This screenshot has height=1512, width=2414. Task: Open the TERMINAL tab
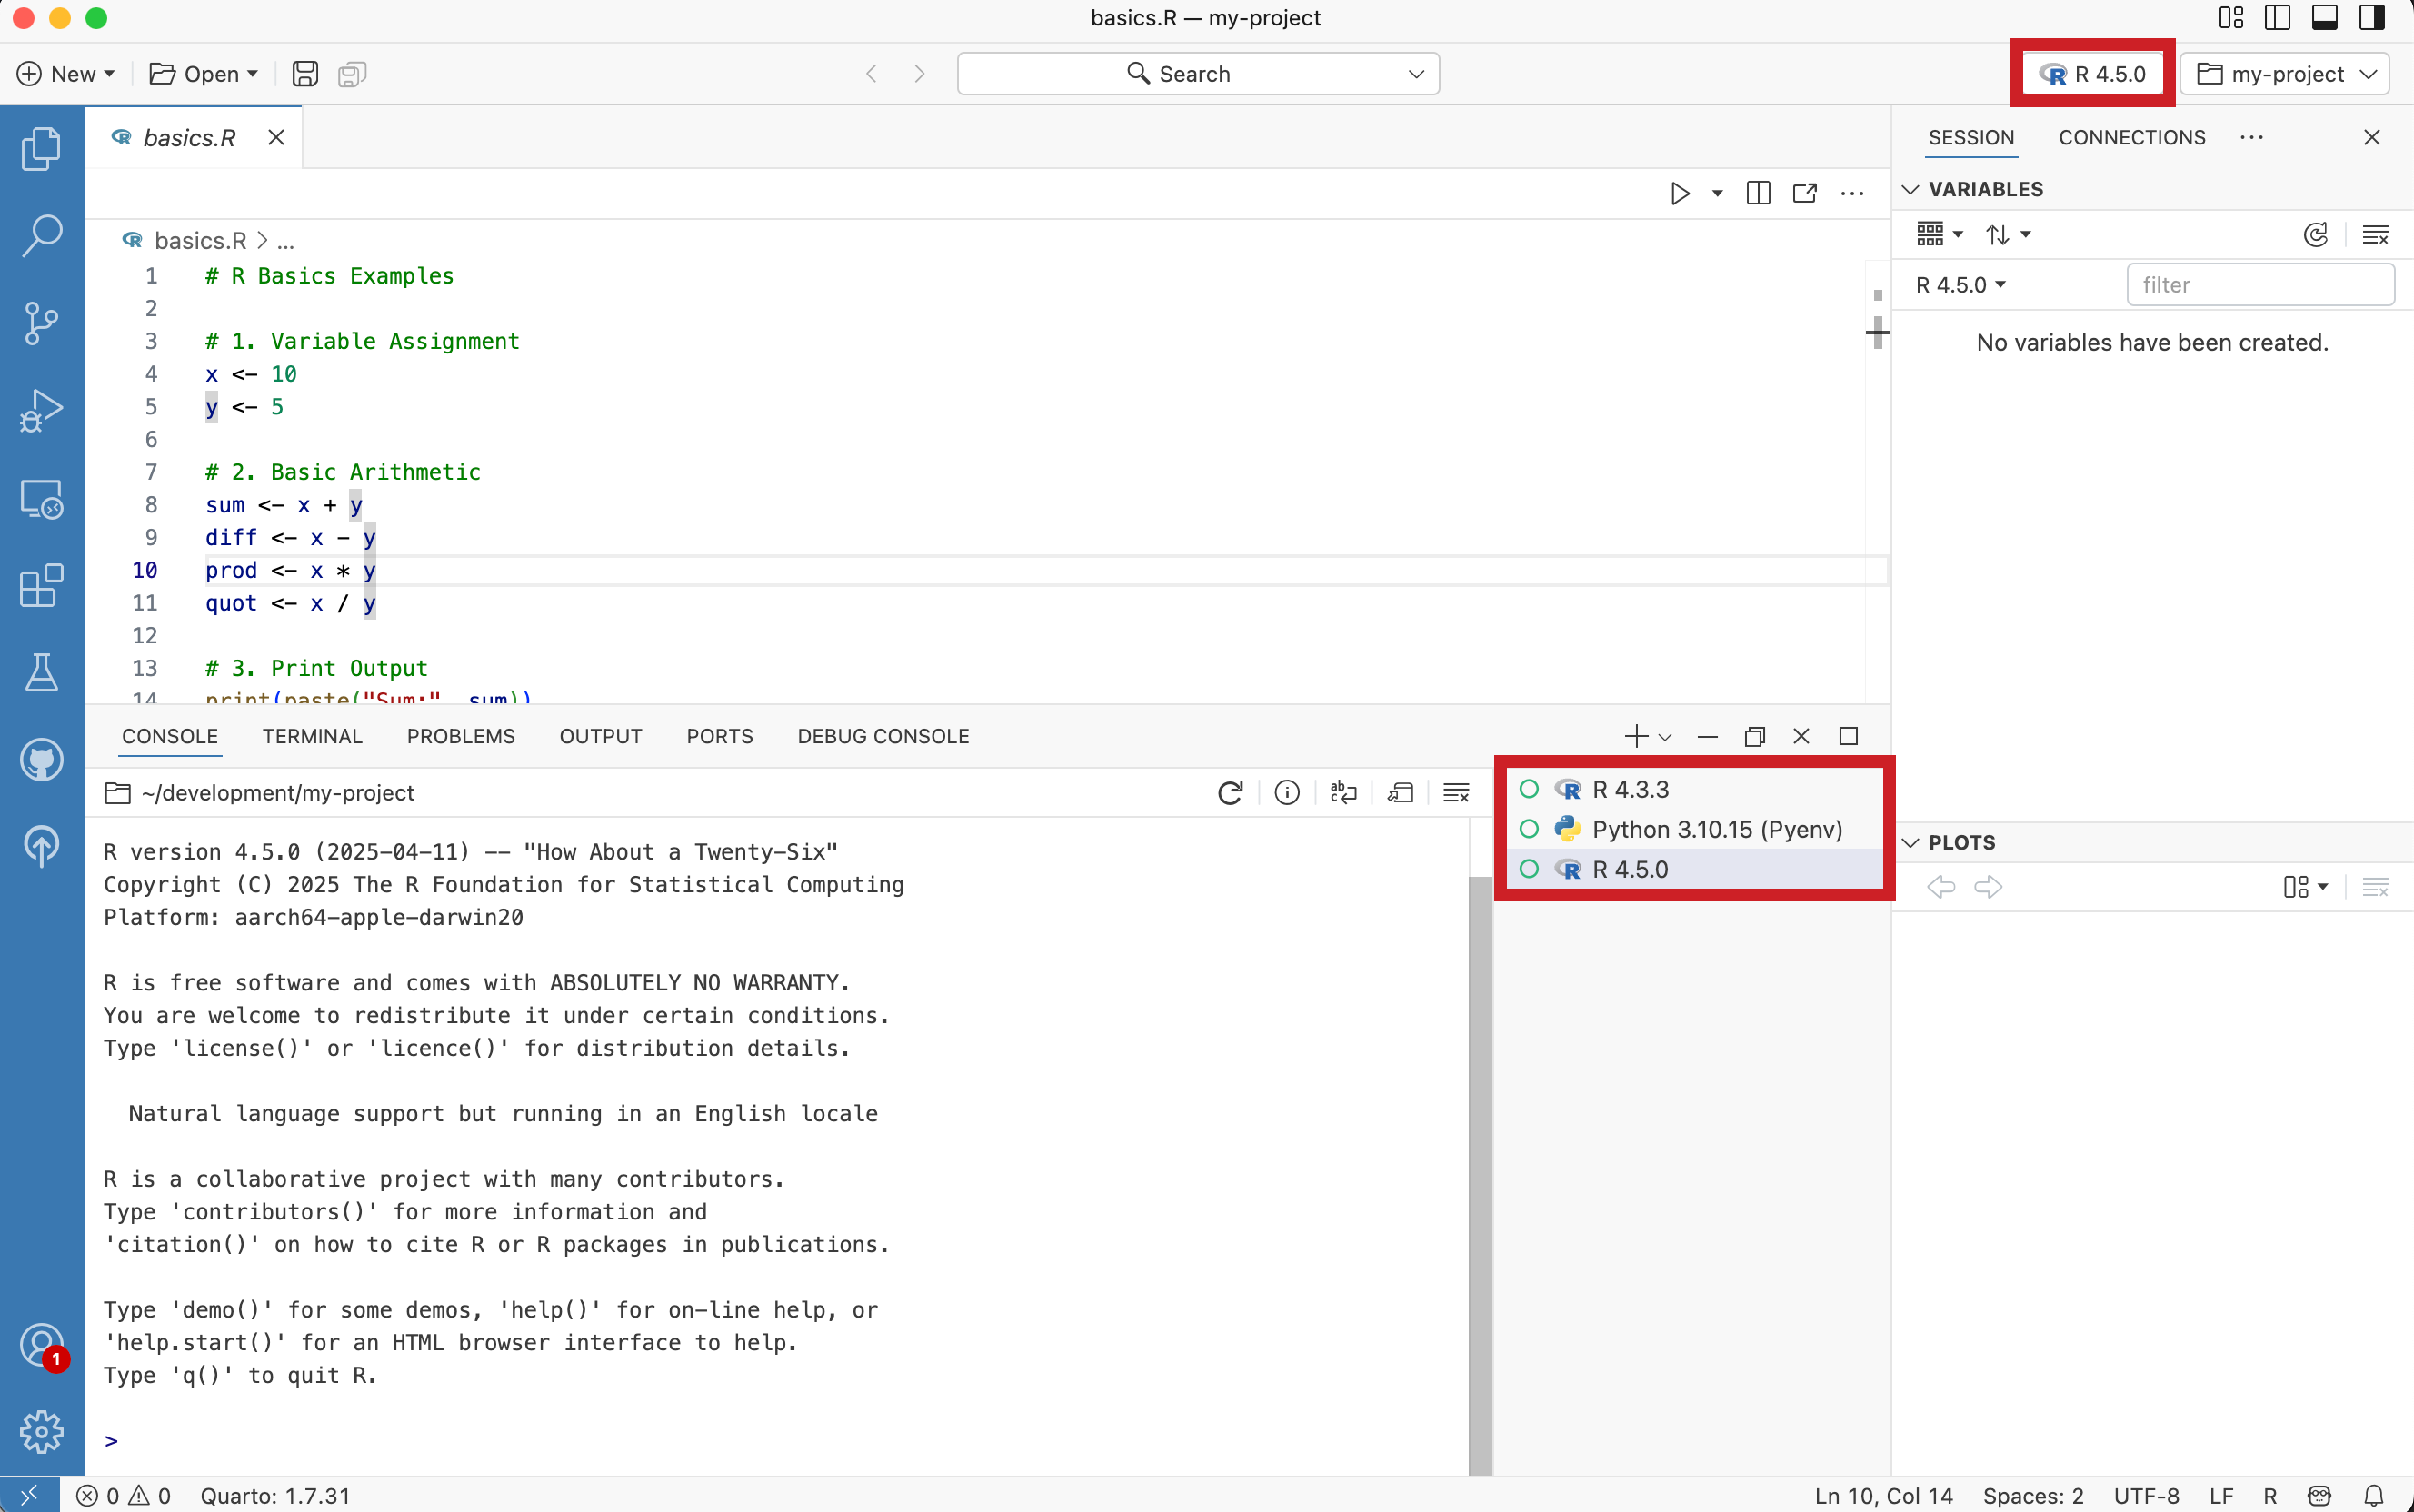point(312,736)
